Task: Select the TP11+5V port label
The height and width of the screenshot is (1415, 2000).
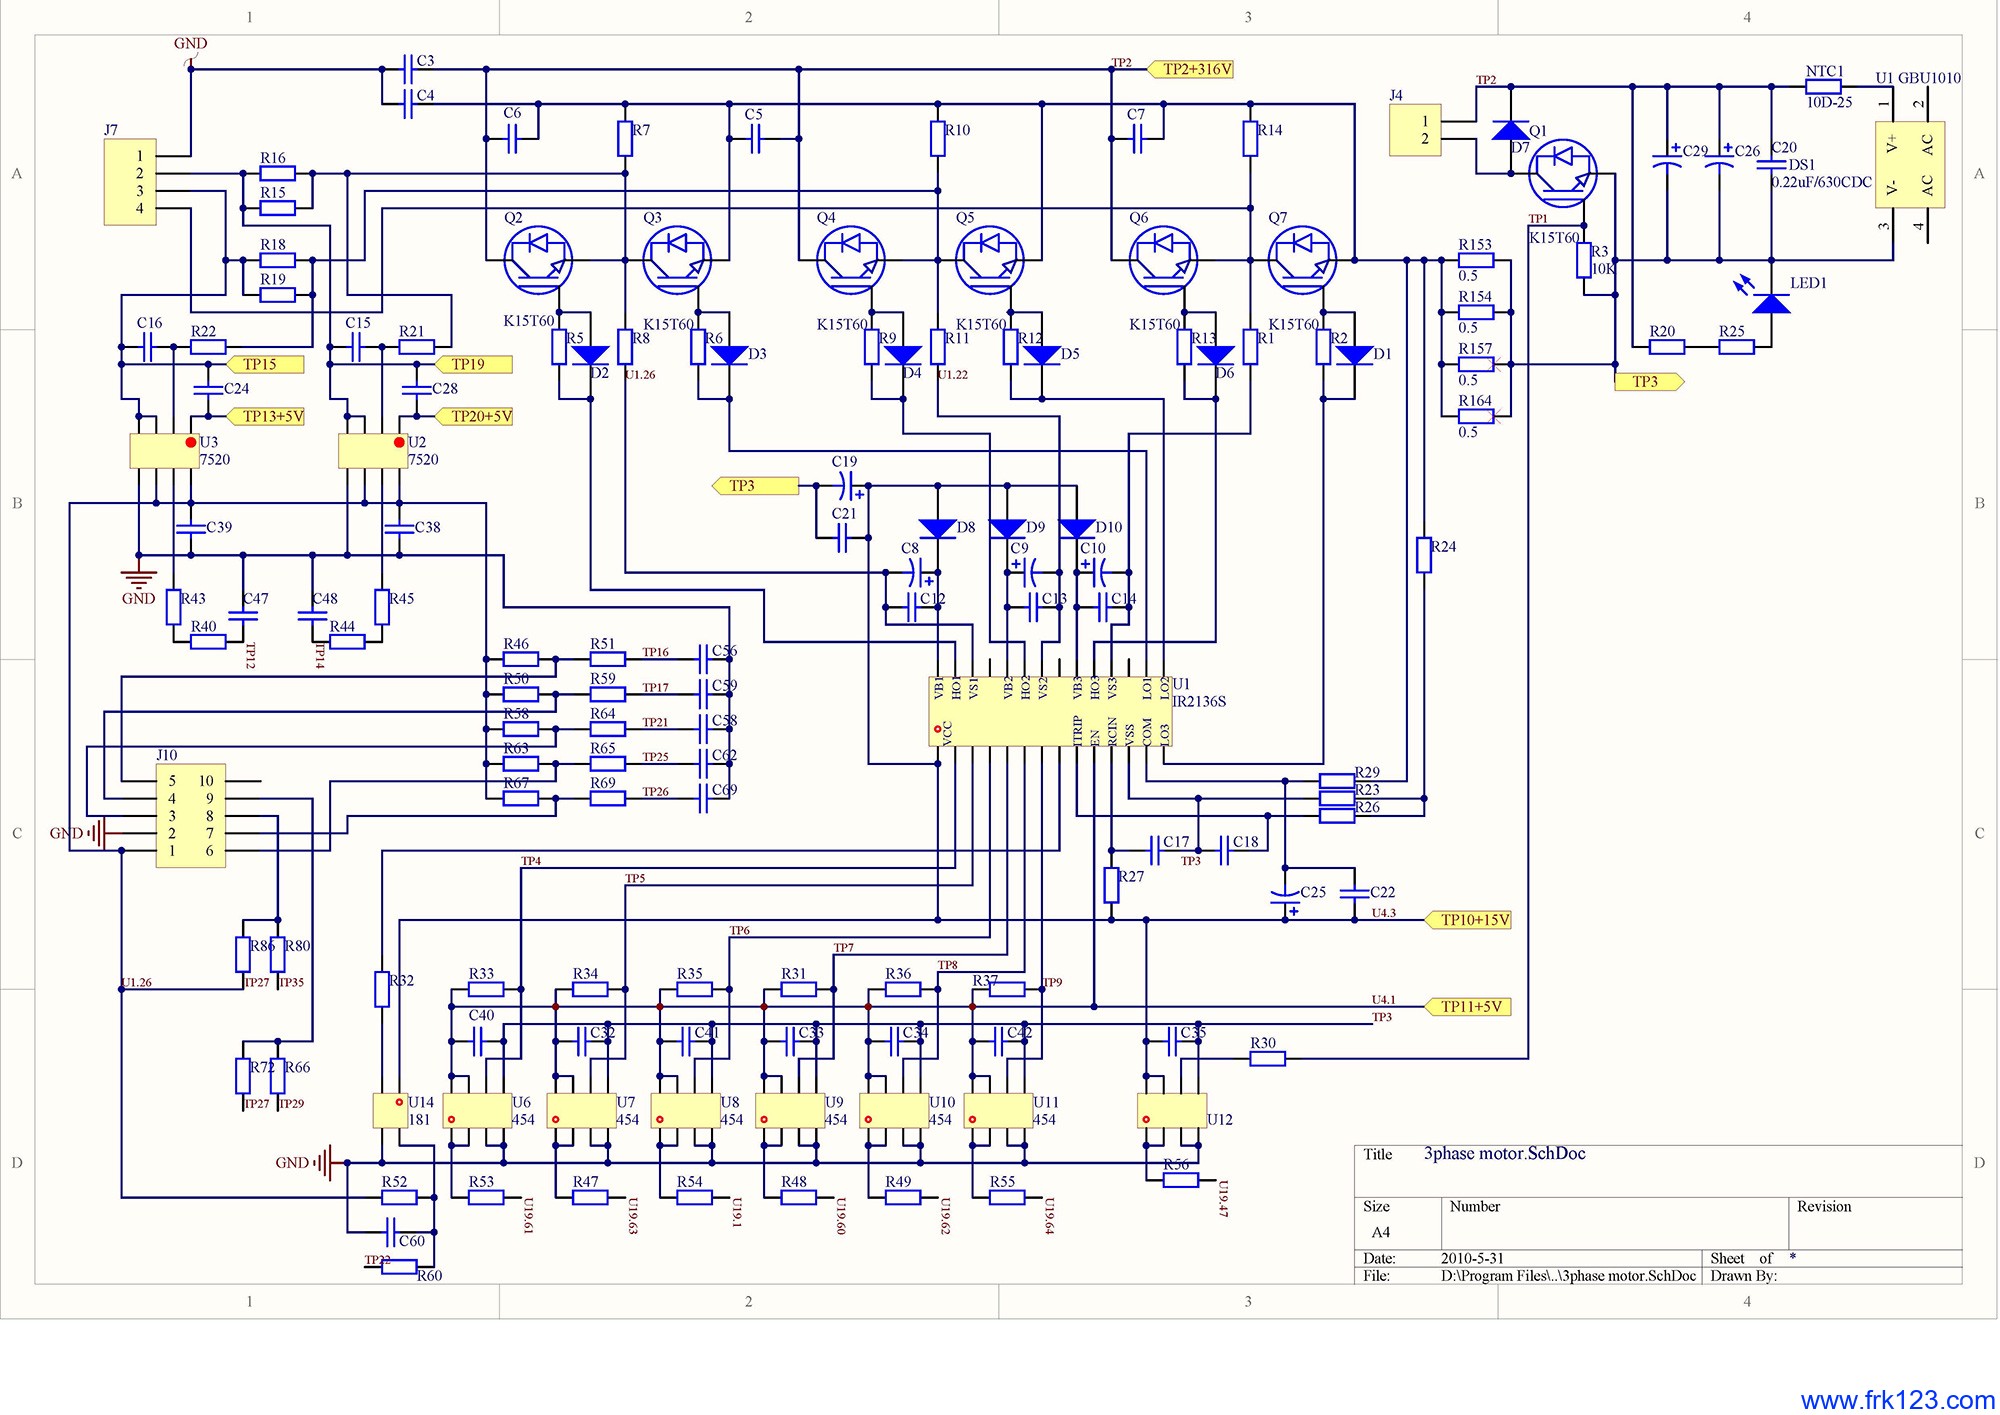Action: pyautogui.click(x=1470, y=1007)
